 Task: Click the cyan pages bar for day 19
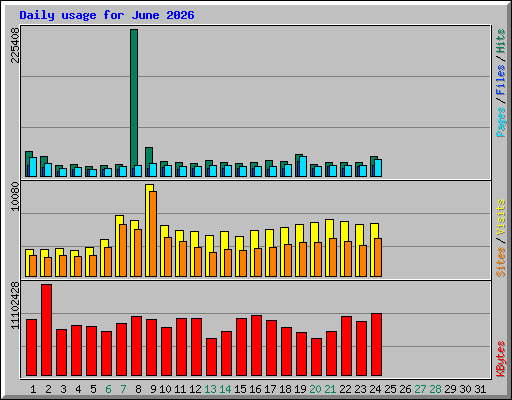(x=303, y=166)
